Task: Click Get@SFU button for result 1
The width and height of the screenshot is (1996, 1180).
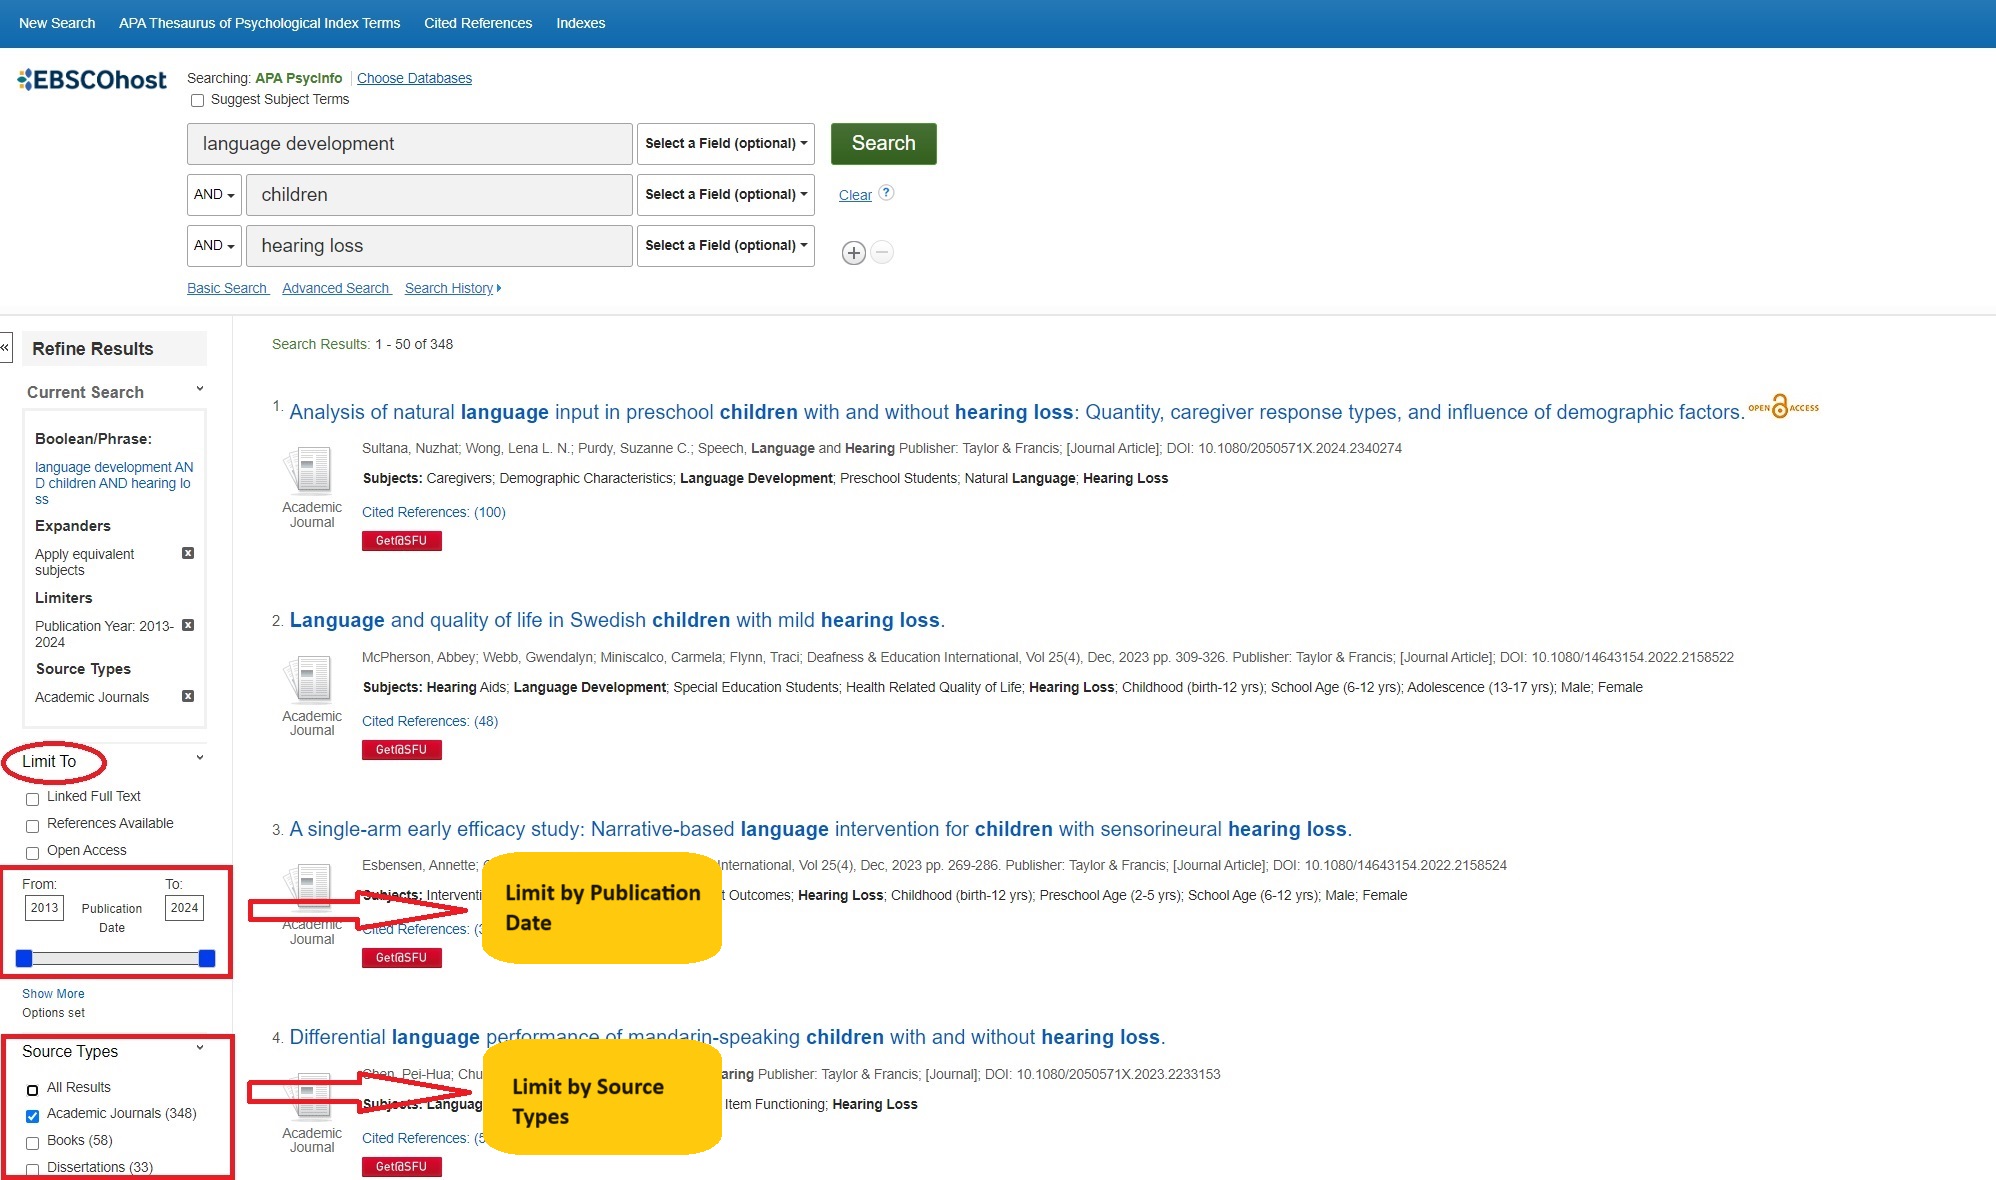Action: (402, 541)
